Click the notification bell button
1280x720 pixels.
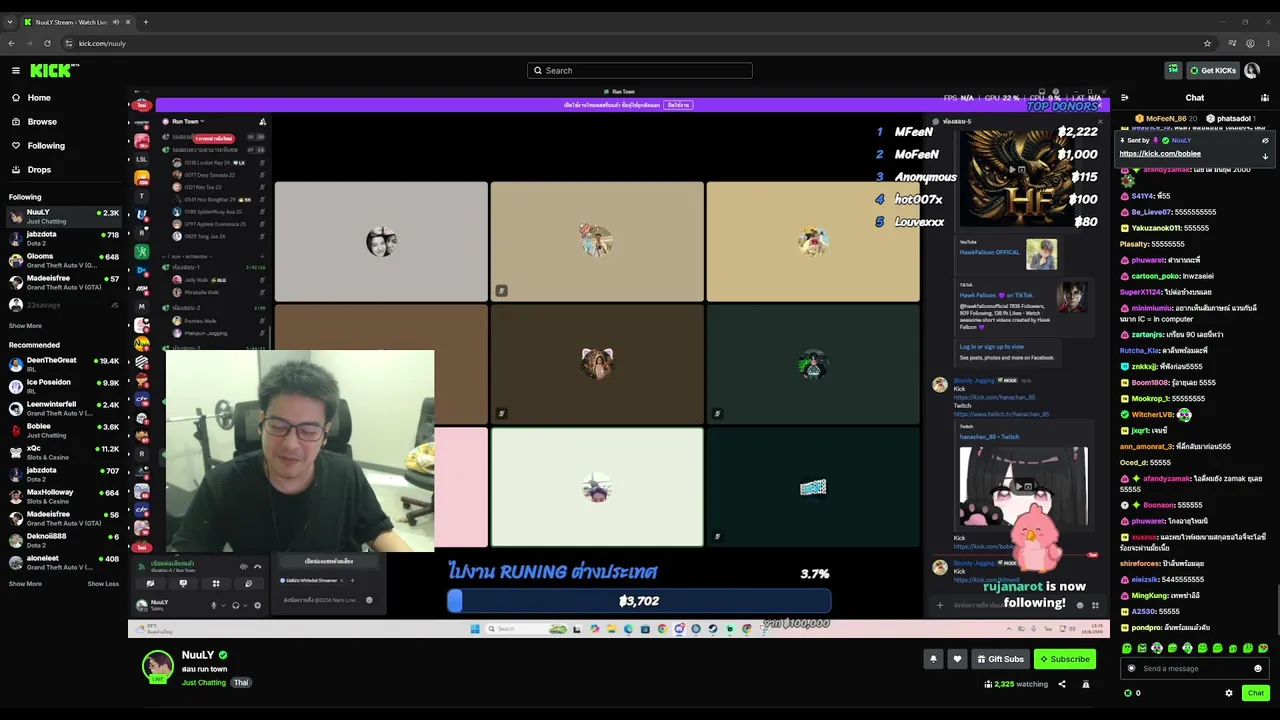[x=933, y=659]
